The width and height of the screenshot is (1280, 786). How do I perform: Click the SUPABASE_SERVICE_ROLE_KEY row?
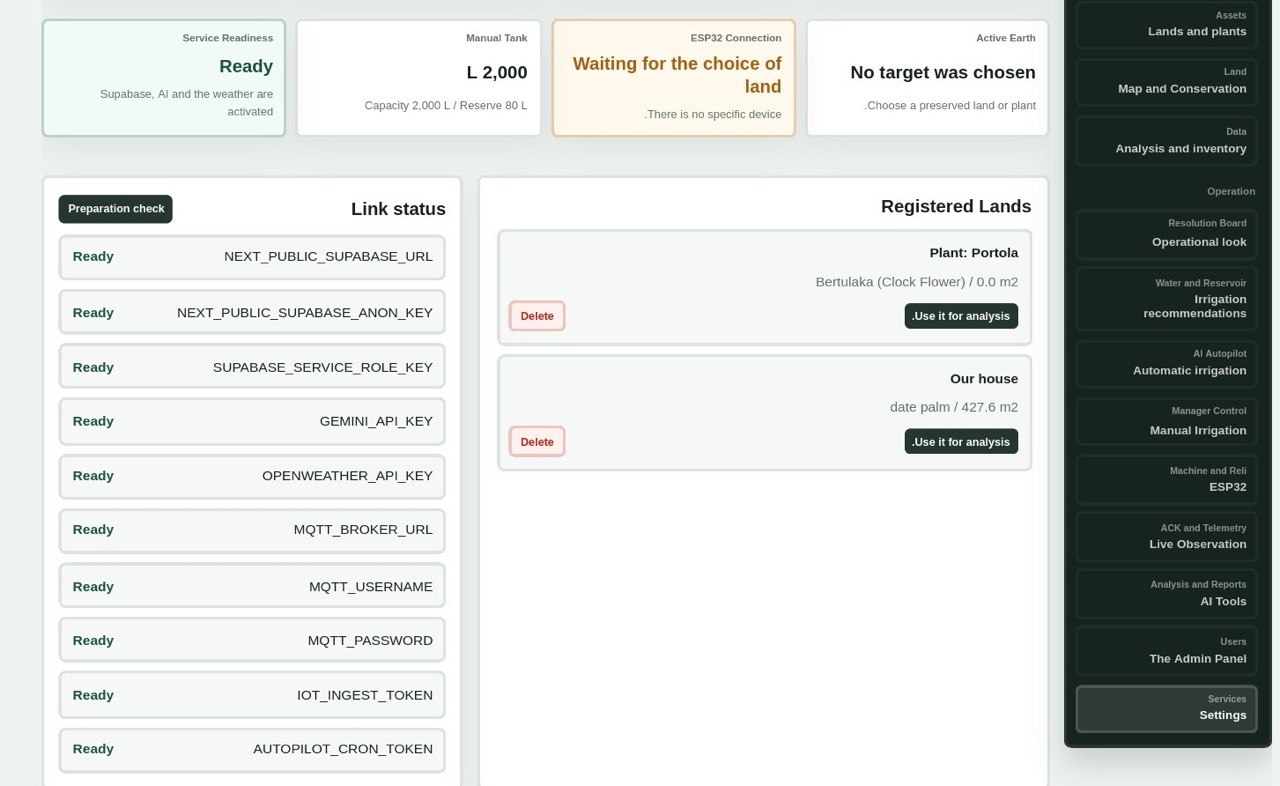point(252,367)
